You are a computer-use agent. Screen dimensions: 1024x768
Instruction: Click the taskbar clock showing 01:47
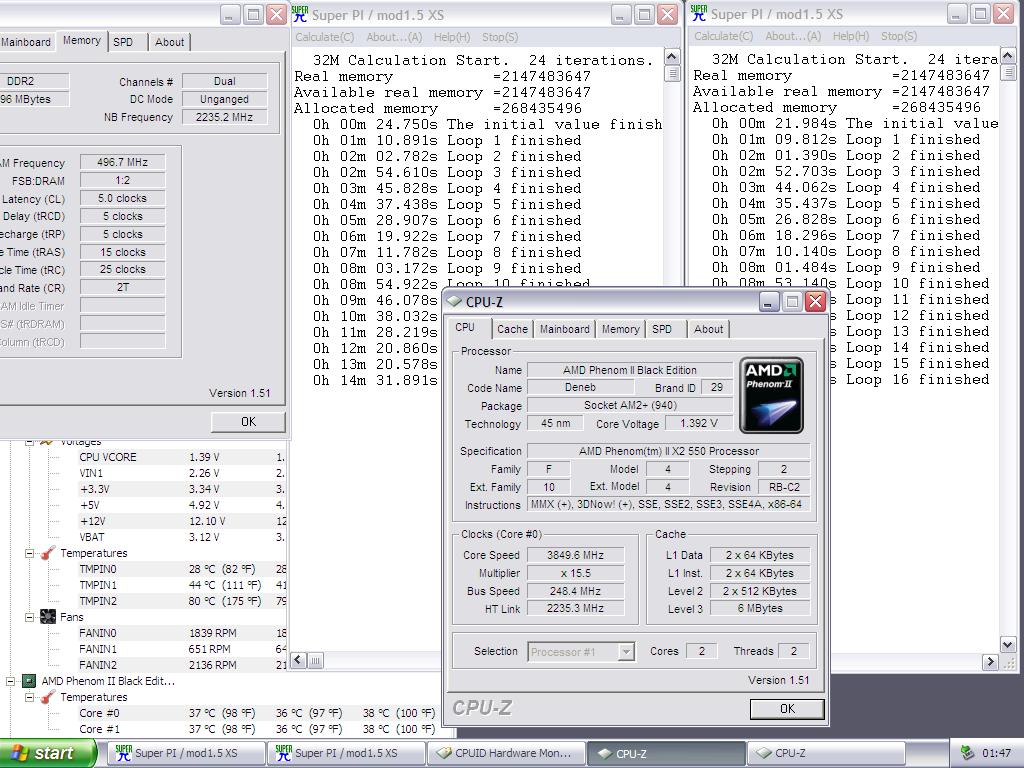tap(997, 753)
